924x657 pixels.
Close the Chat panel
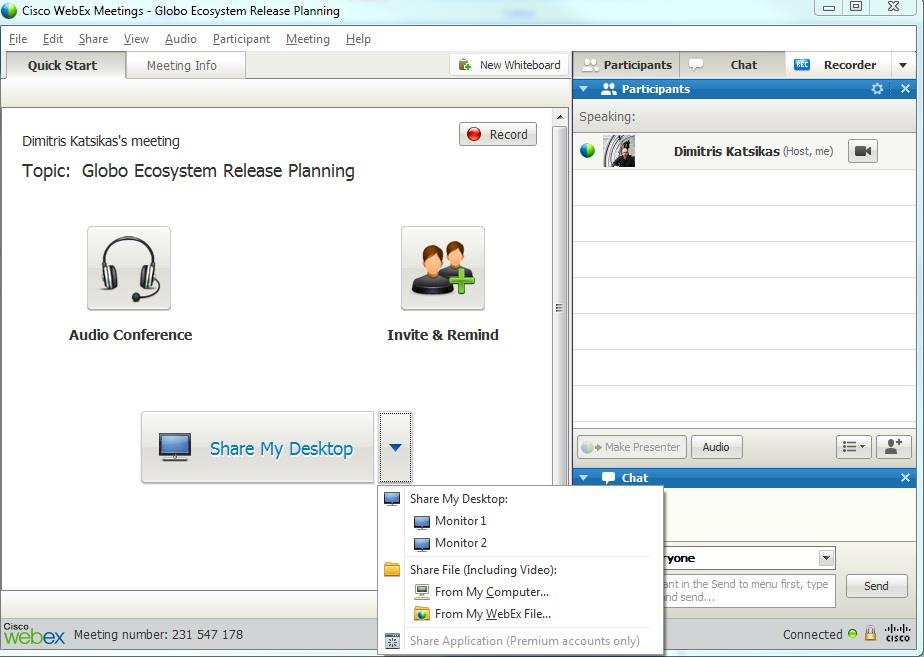[906, 477]
